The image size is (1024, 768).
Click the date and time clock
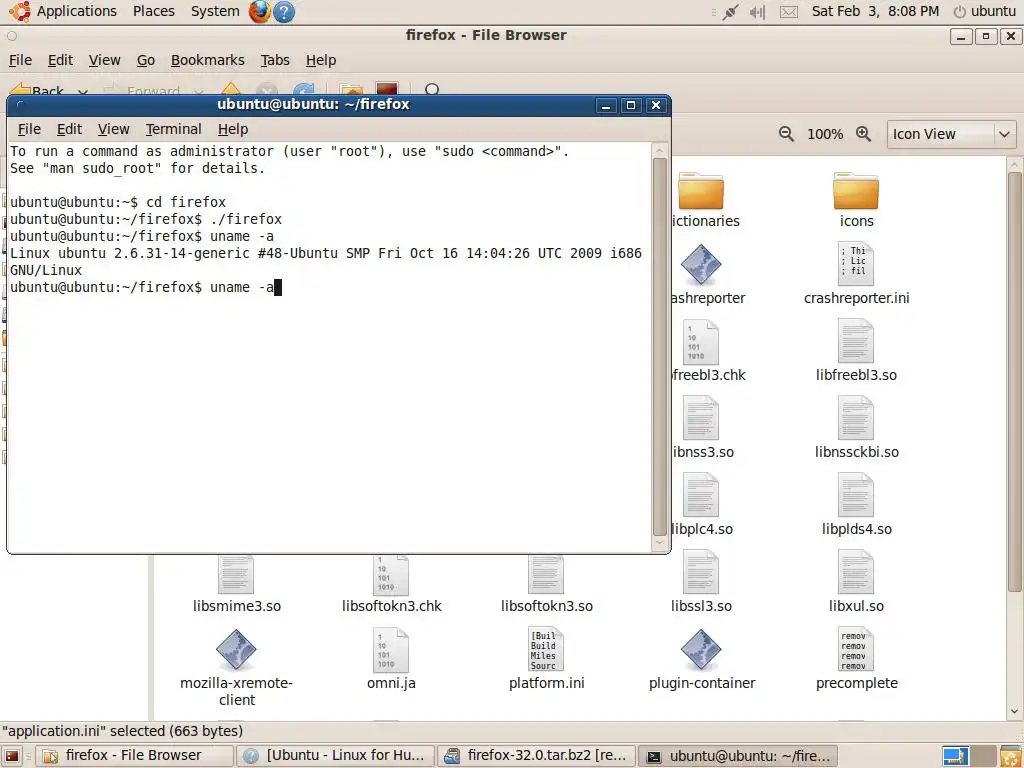click(x=875, y=11)
